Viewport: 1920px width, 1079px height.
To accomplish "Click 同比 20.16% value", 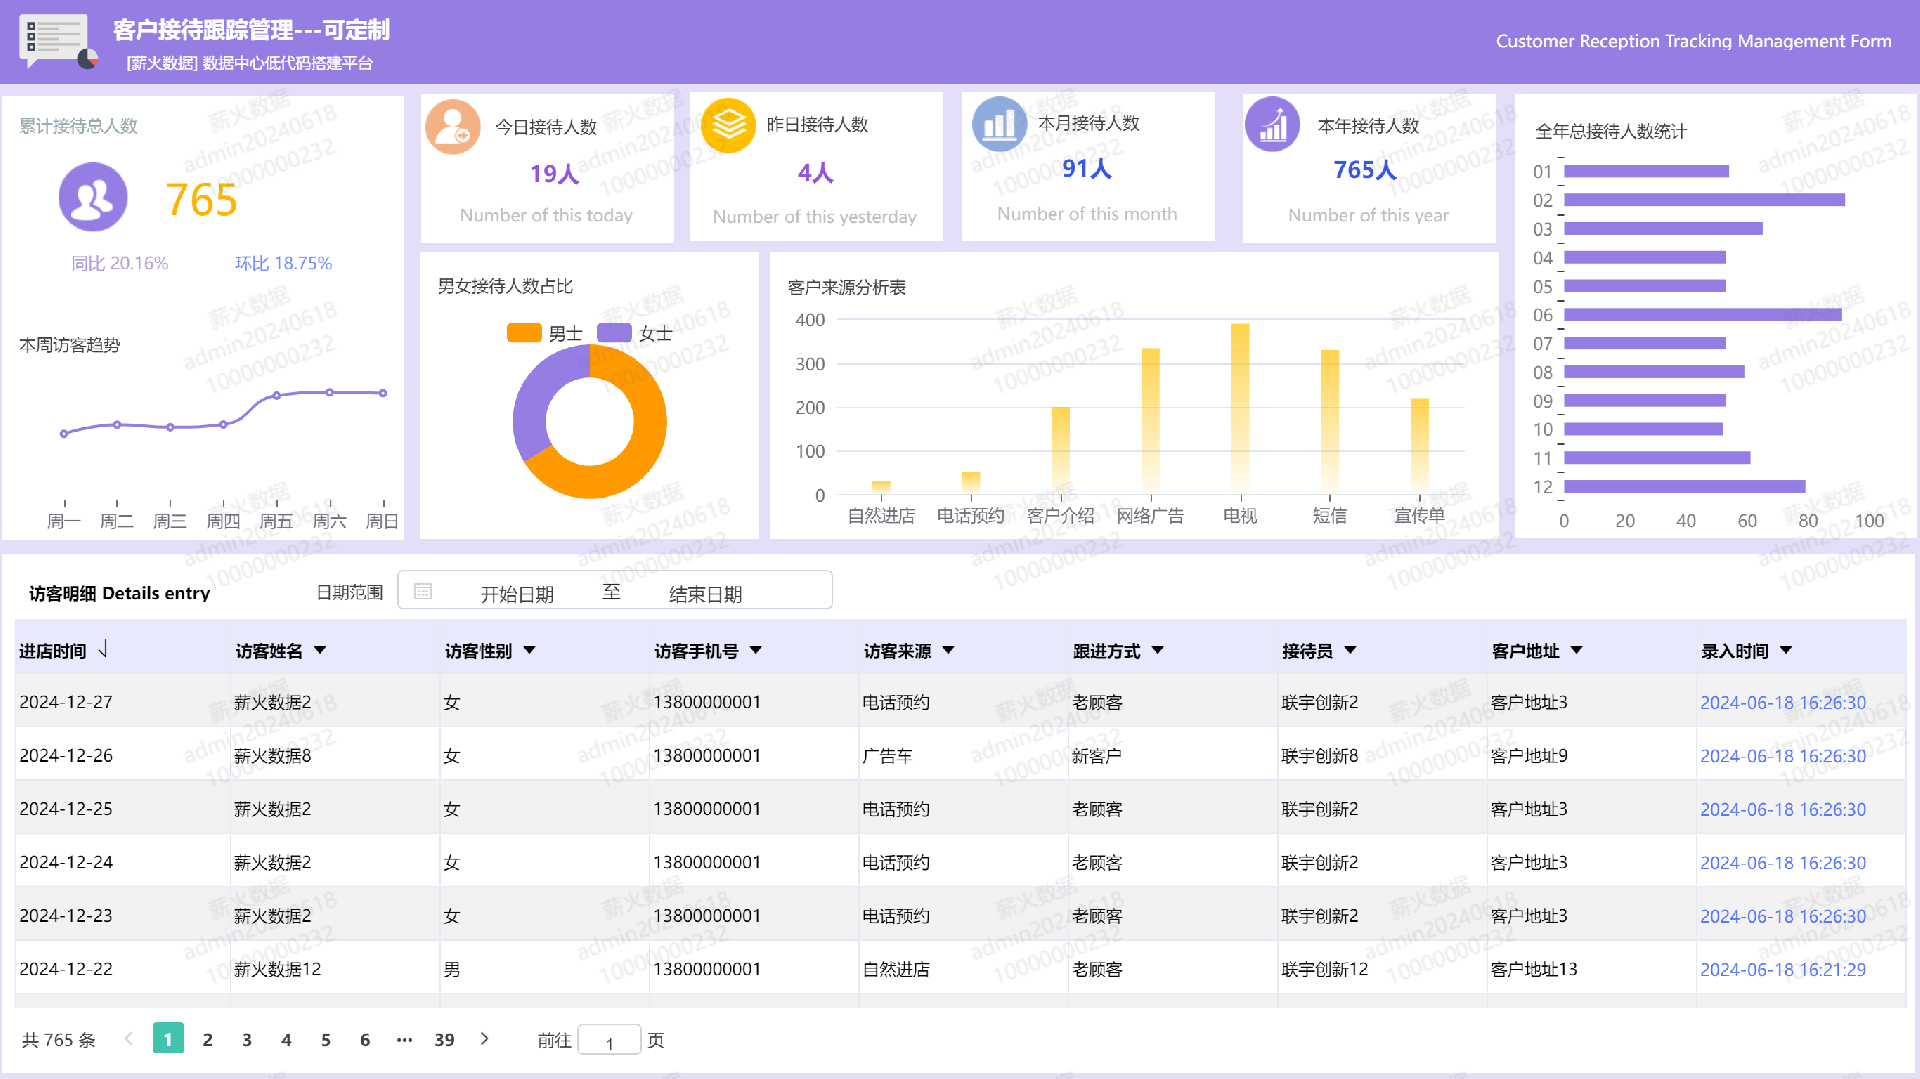I will (x=120, y=263).
